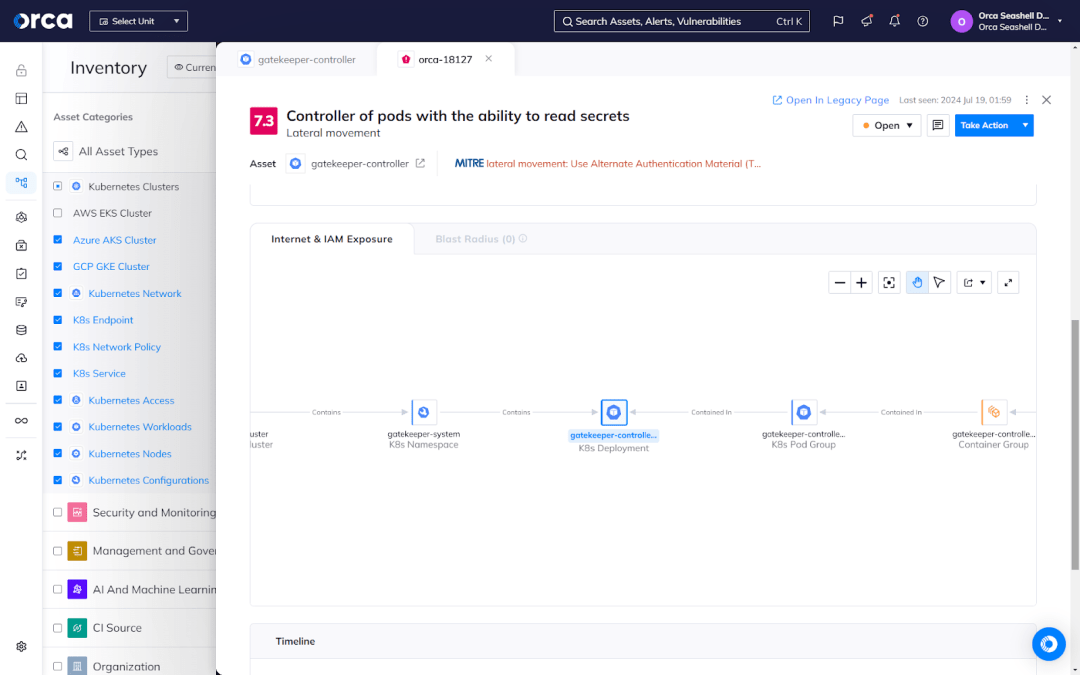Screen dimensions: 1080x675
Task: Click the Take Action button
Action: tap(986, 125)
